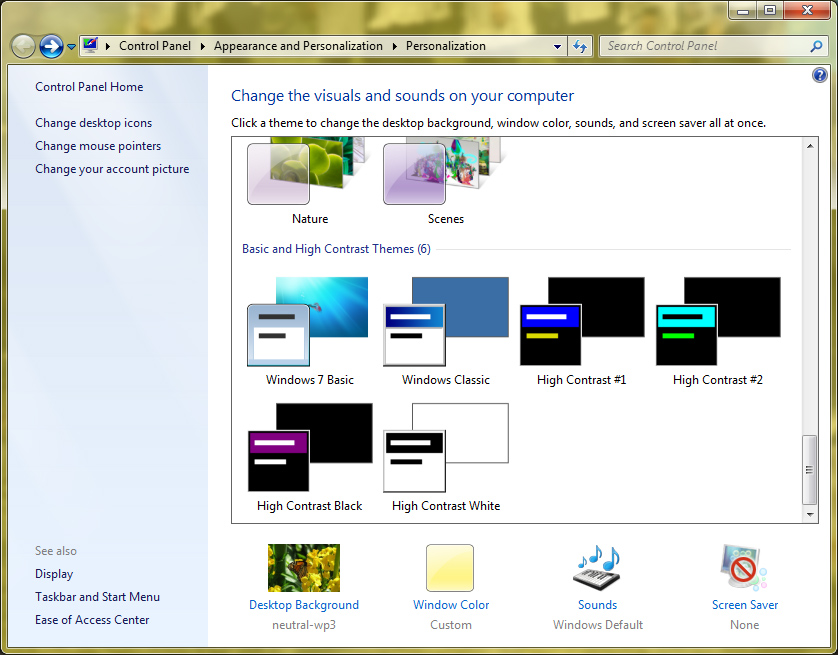Open the Display link
This screenshot has width=838, height=655.
click(x=54, y=574)
